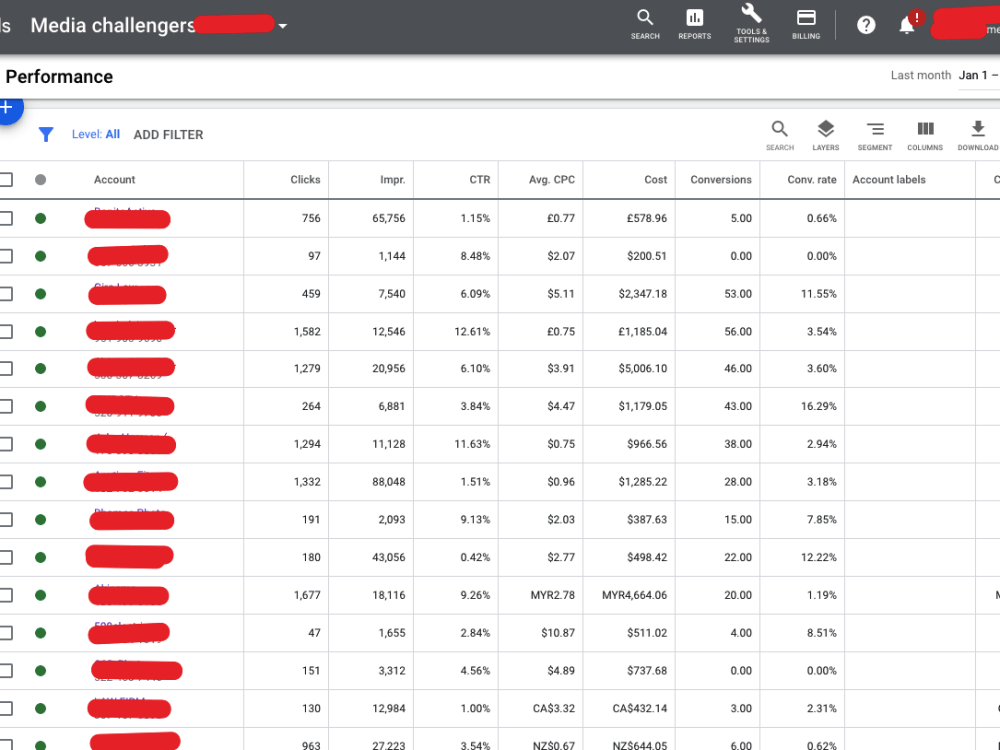Click impressions value 43,056
Image resolution: width=1000 pixels, height=750 pixels.
click(x=388, y=557)
